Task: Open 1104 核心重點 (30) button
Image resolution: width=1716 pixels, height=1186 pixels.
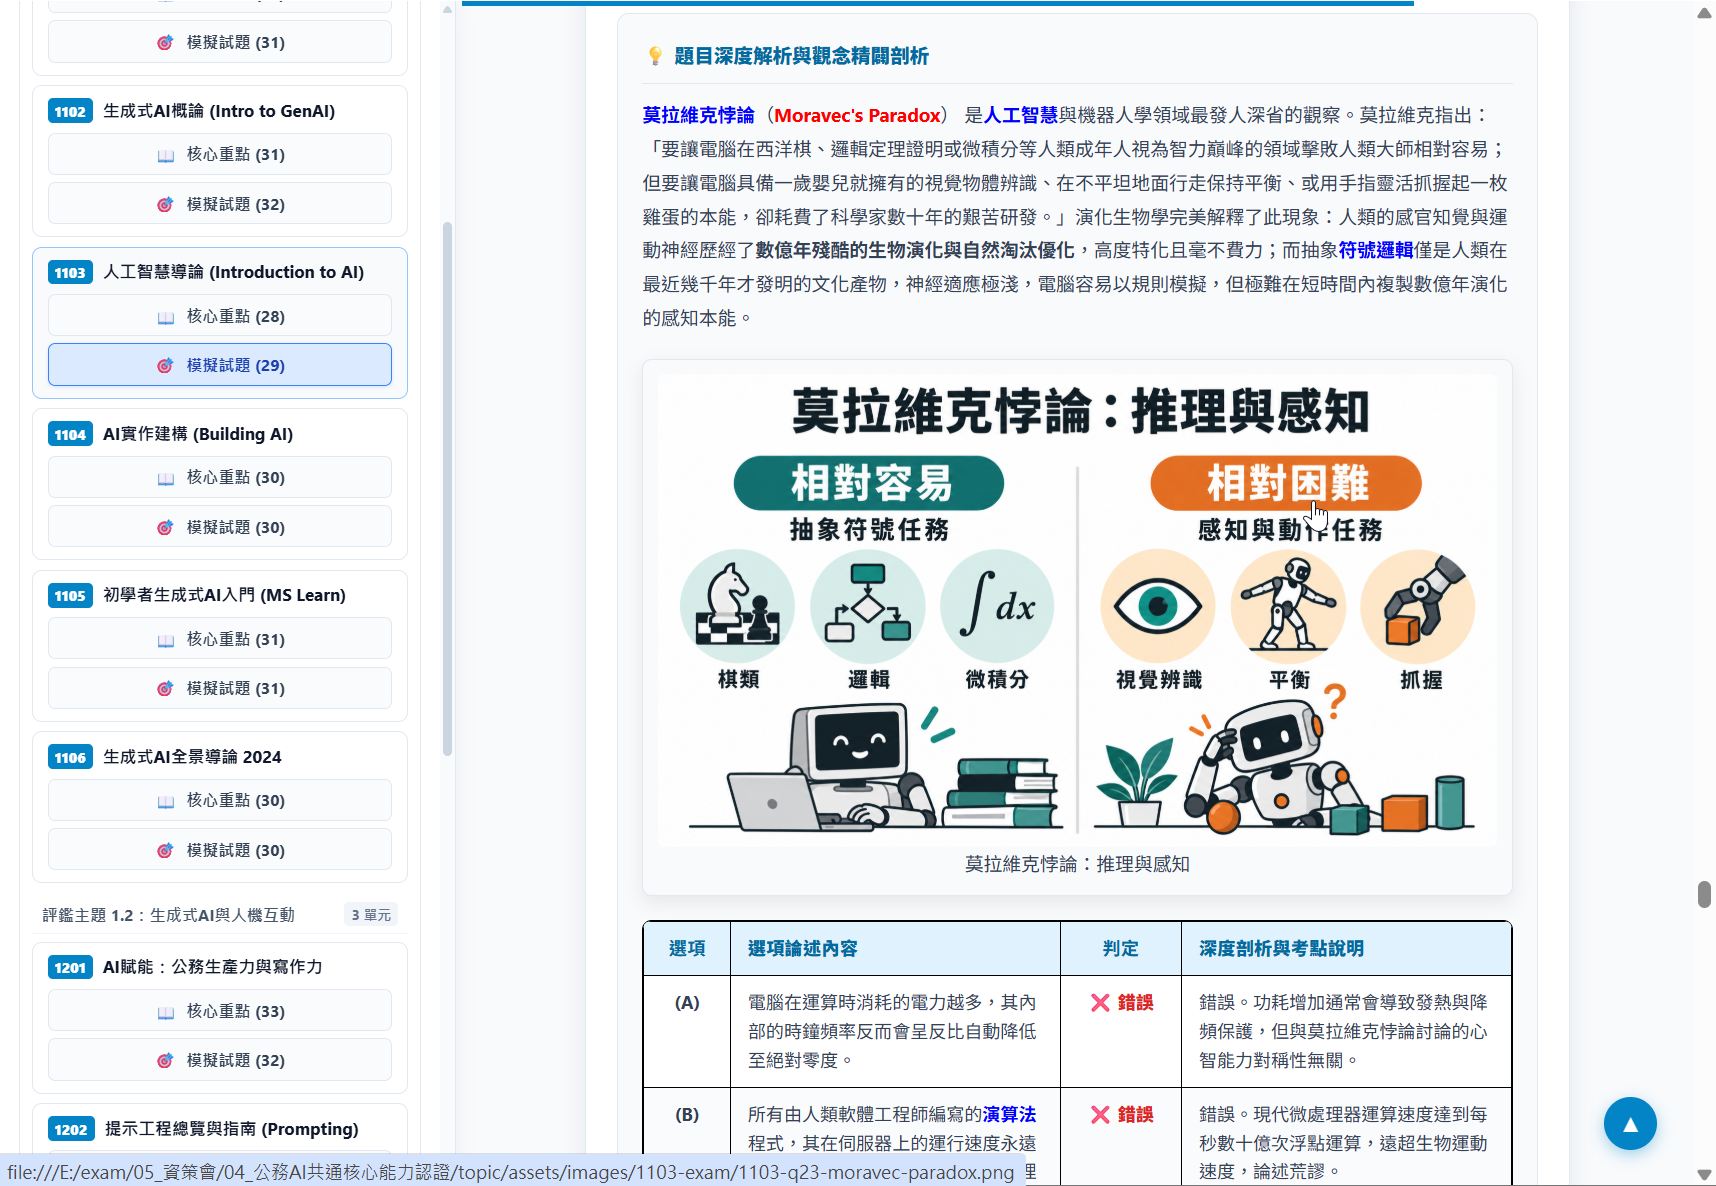Action: 220,477
